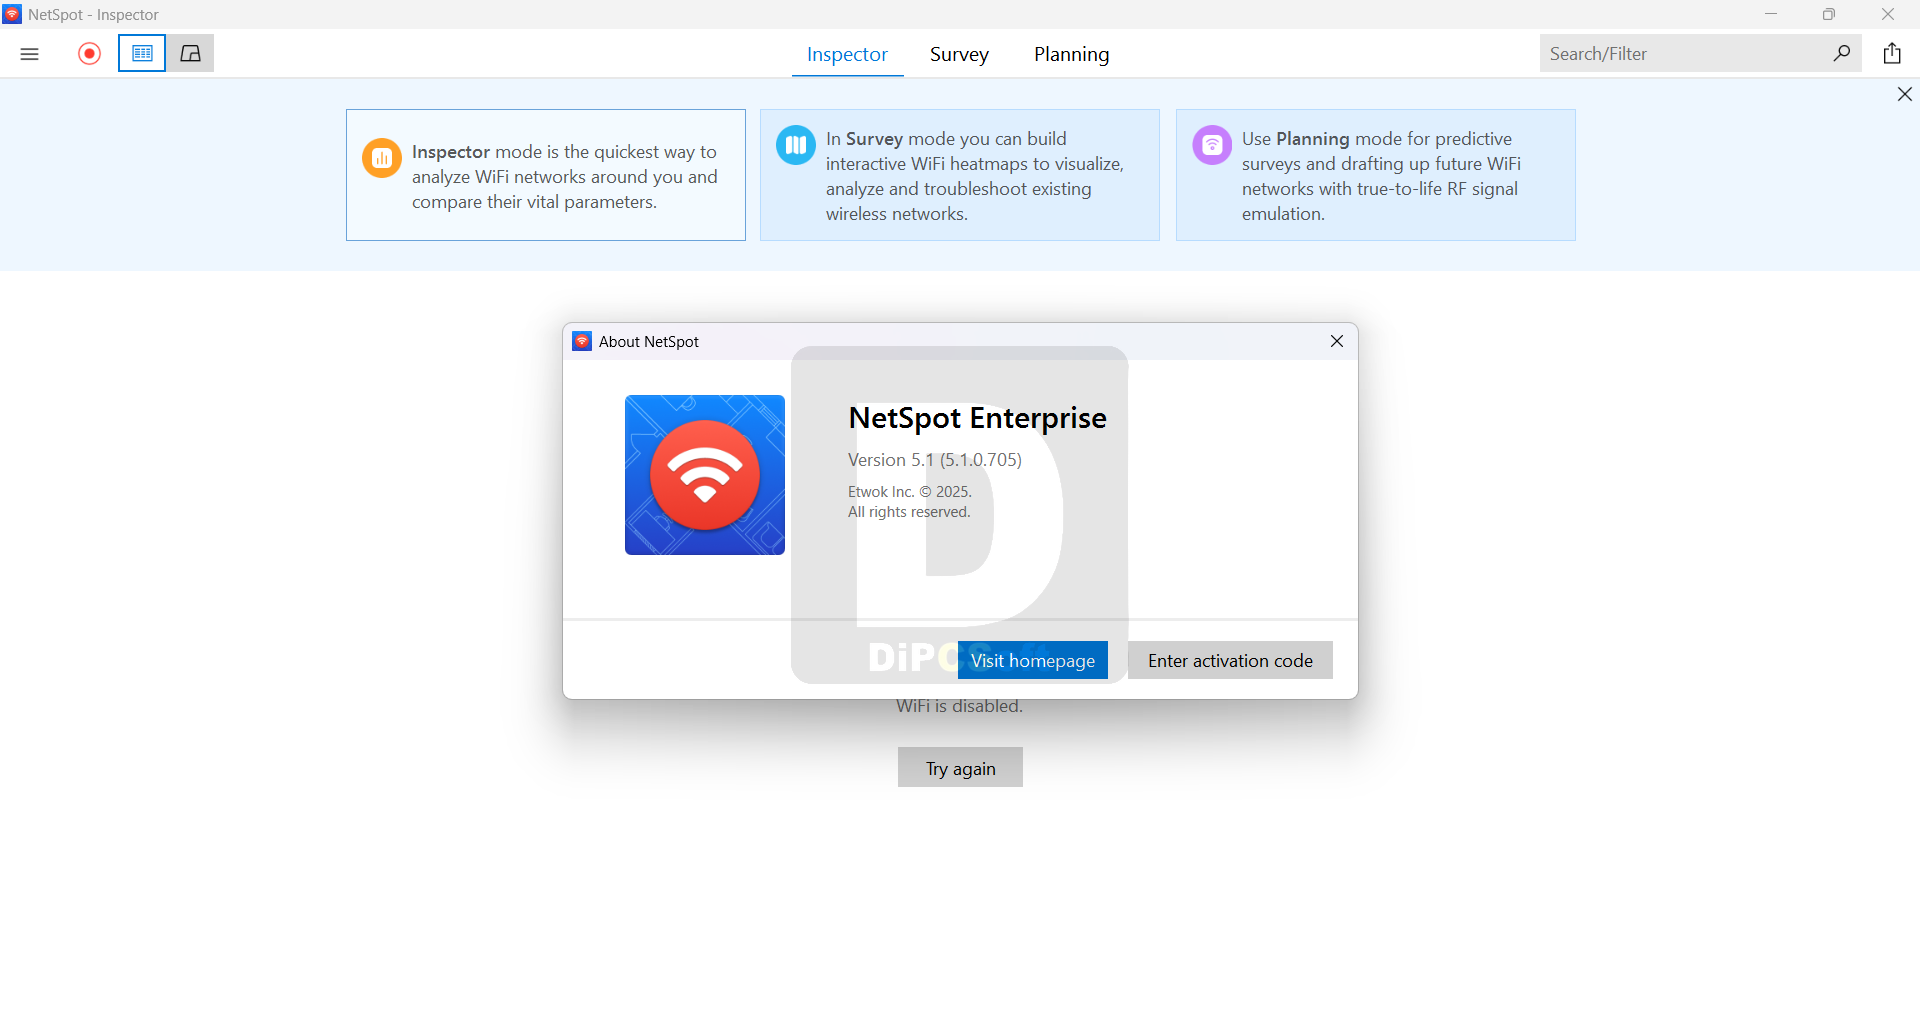Image resolution: width=1920 pixels, height=1030 pixels.
Task: Click the NetSpot logo image in About
Action: 705,475
